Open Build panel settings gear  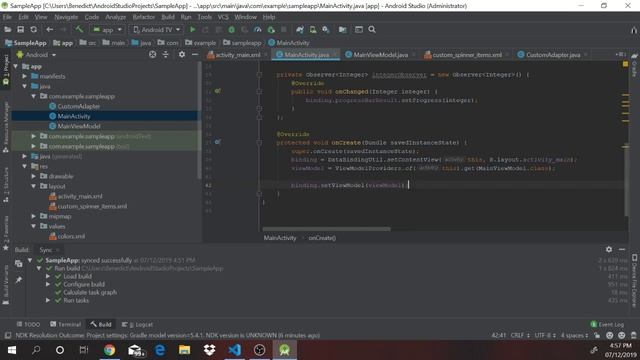coord(609,249)
